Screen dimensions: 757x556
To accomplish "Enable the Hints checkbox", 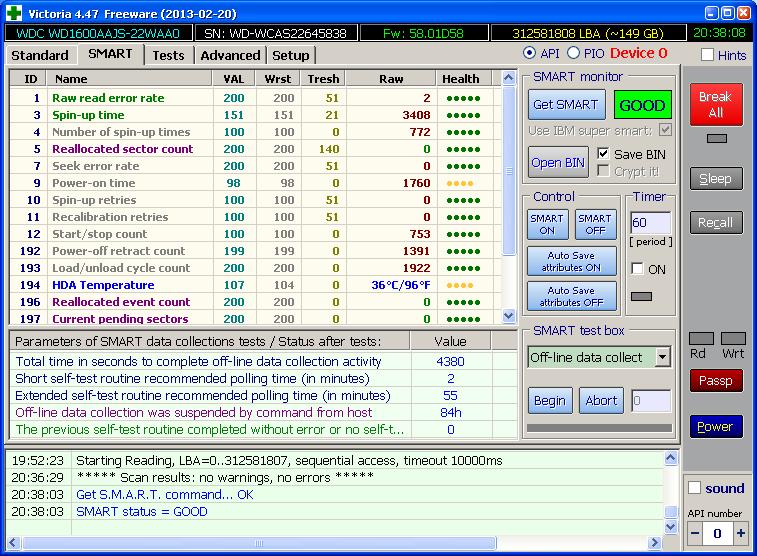I will click(707, 55).
